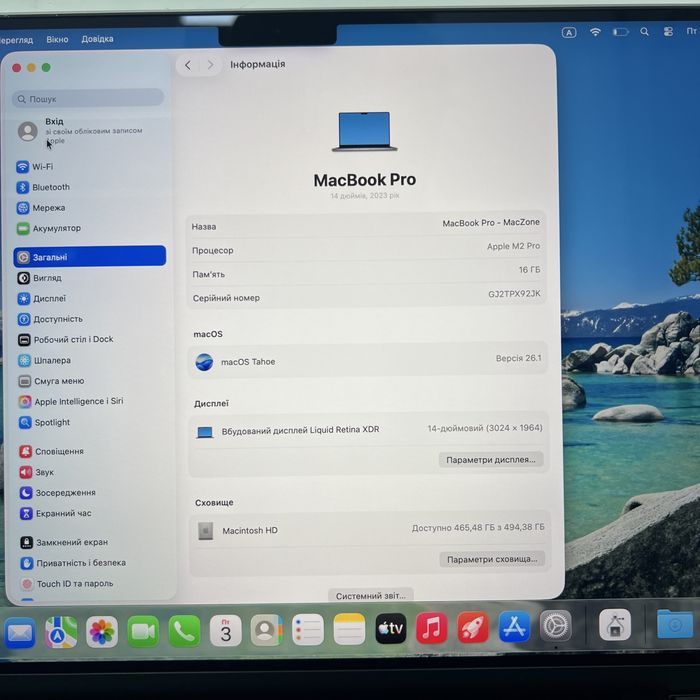This screenshot has width=700, height=700.
Task: Go back with the left chevron
Action: [x=188, y=65]
